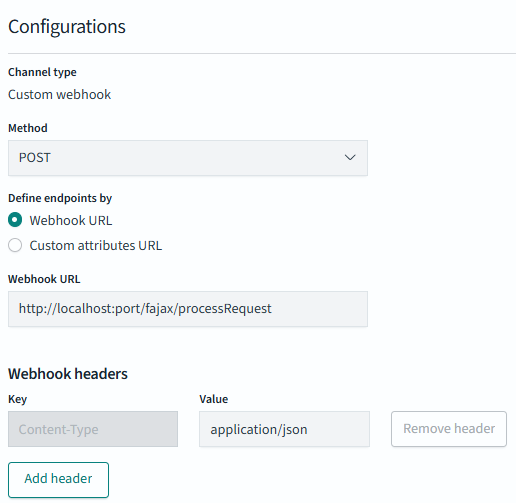516x503 pixels.
Task: Open the Method dropdown showing POST
Action: [188, 158]
